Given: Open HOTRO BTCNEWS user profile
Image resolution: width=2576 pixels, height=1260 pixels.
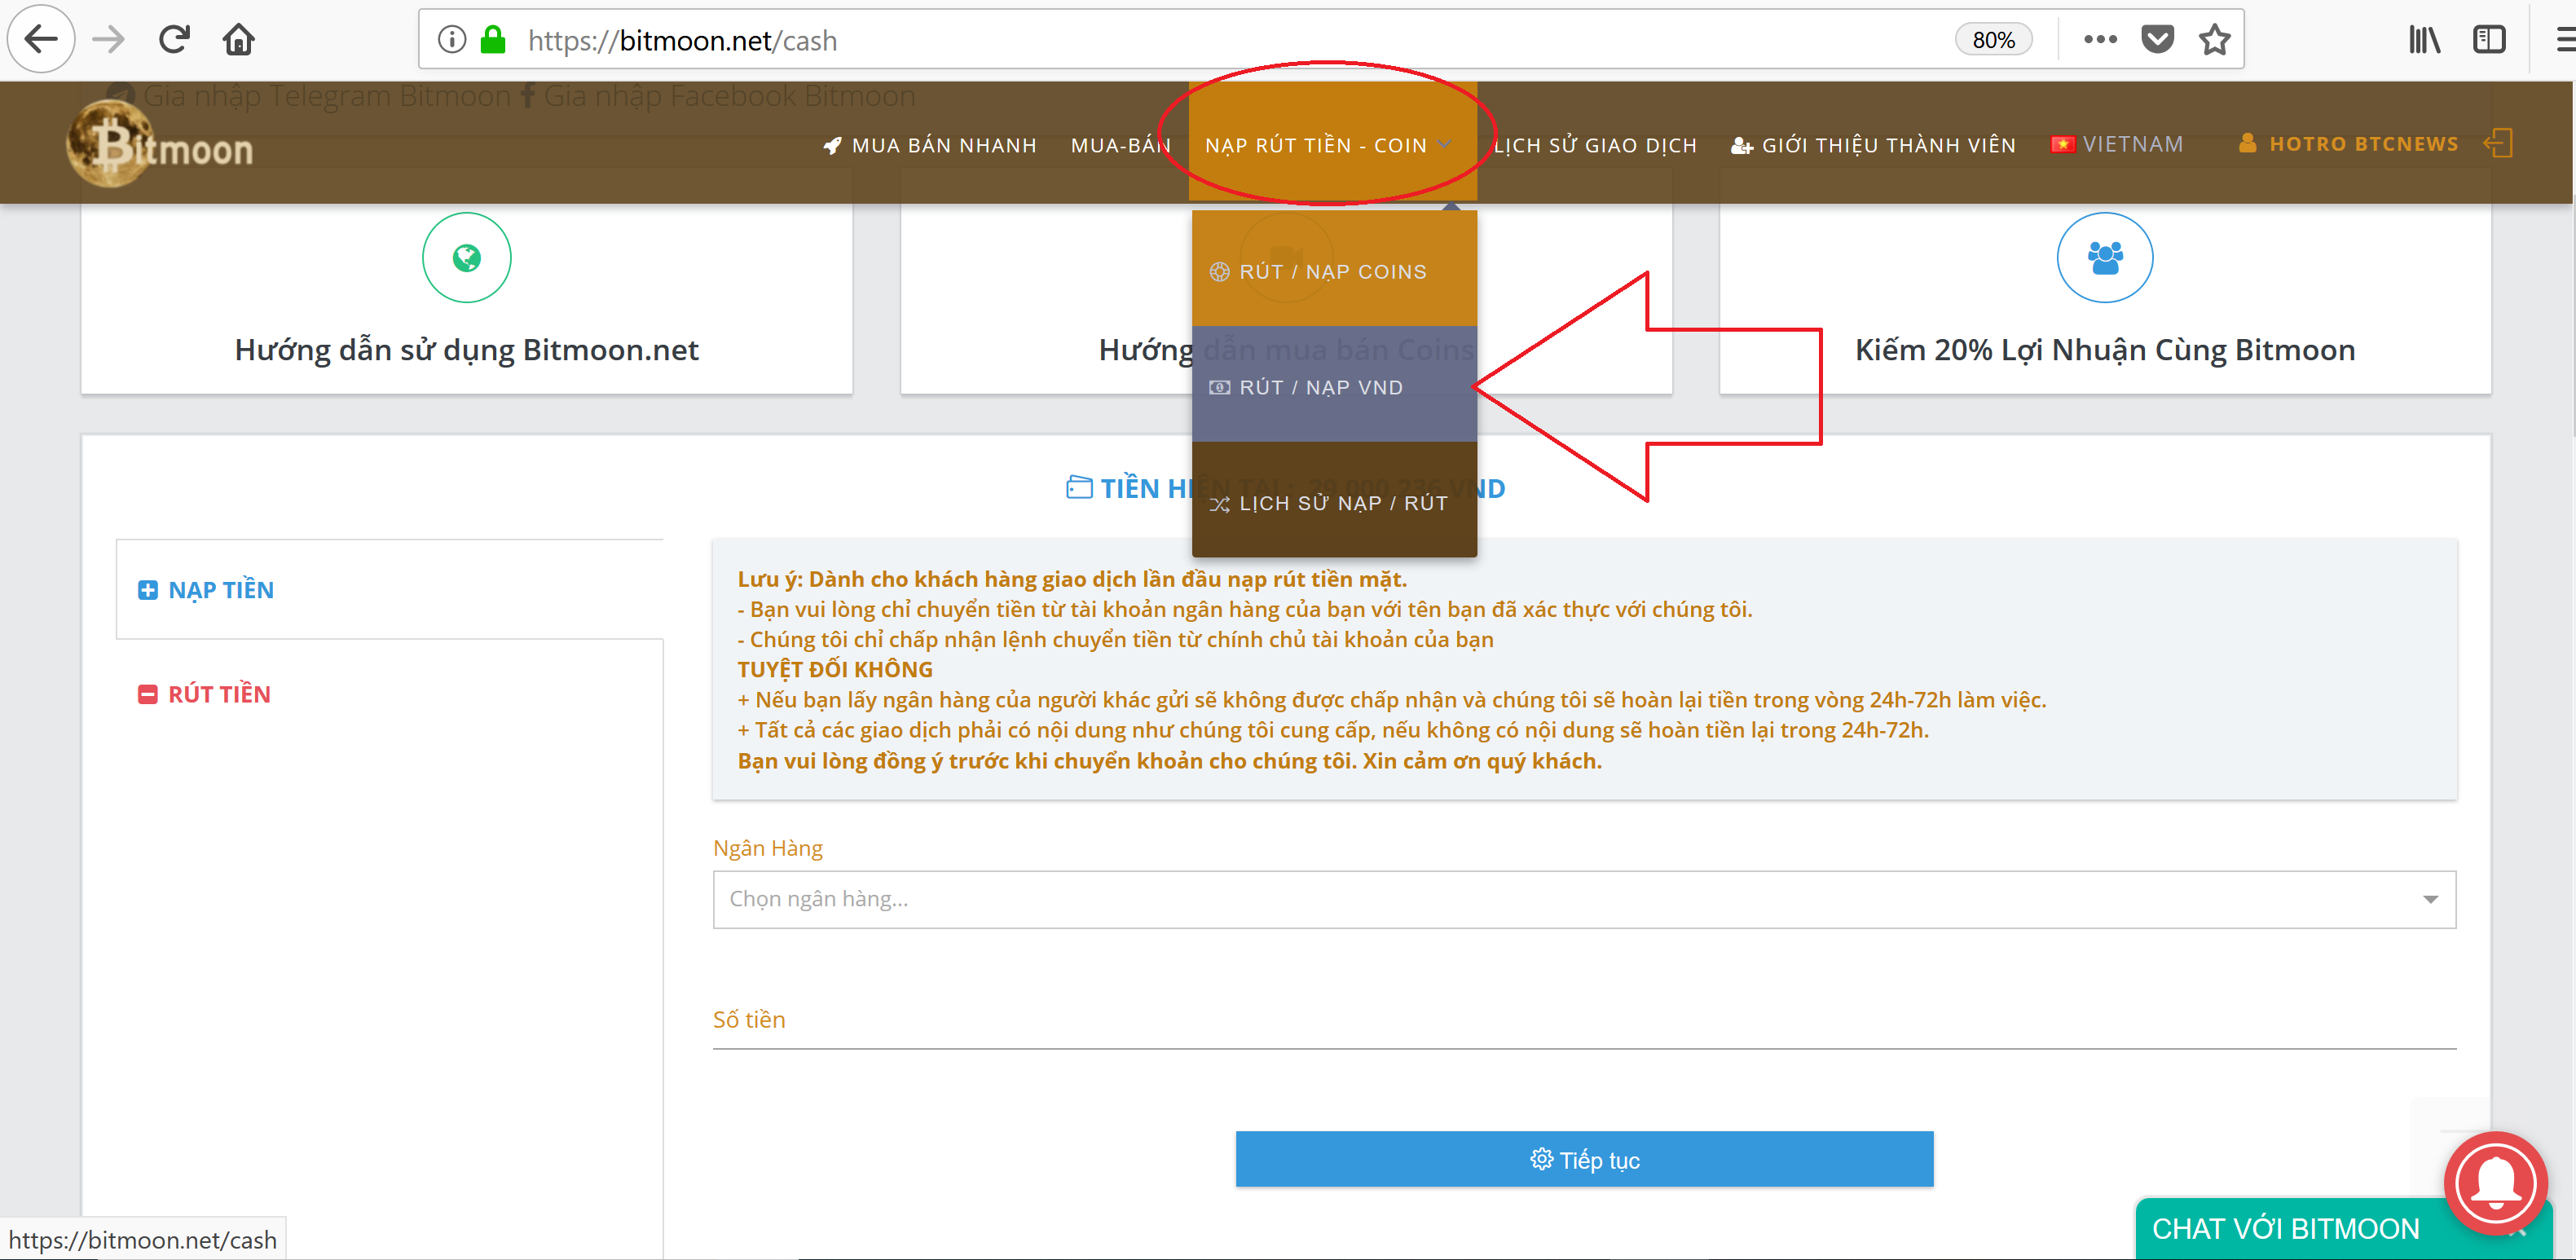Looking at the screenshot, I should (x=2349, y=144).
